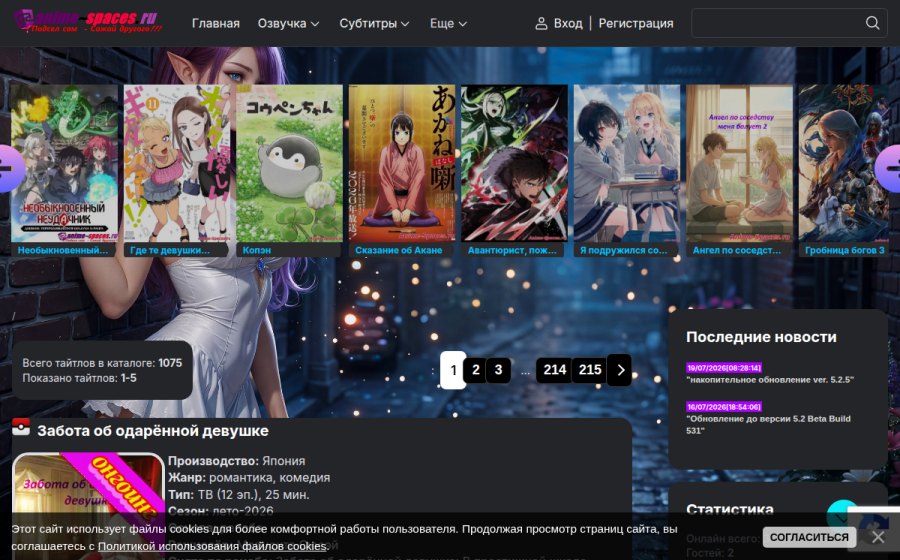Click the Регистрация link
The height and width of the screenshot is (560, 900).
coord(636,24)
